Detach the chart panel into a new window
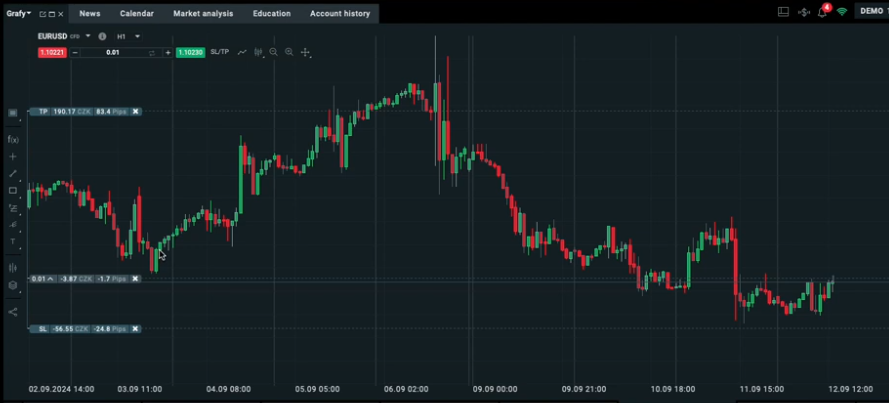 point(43,14)
